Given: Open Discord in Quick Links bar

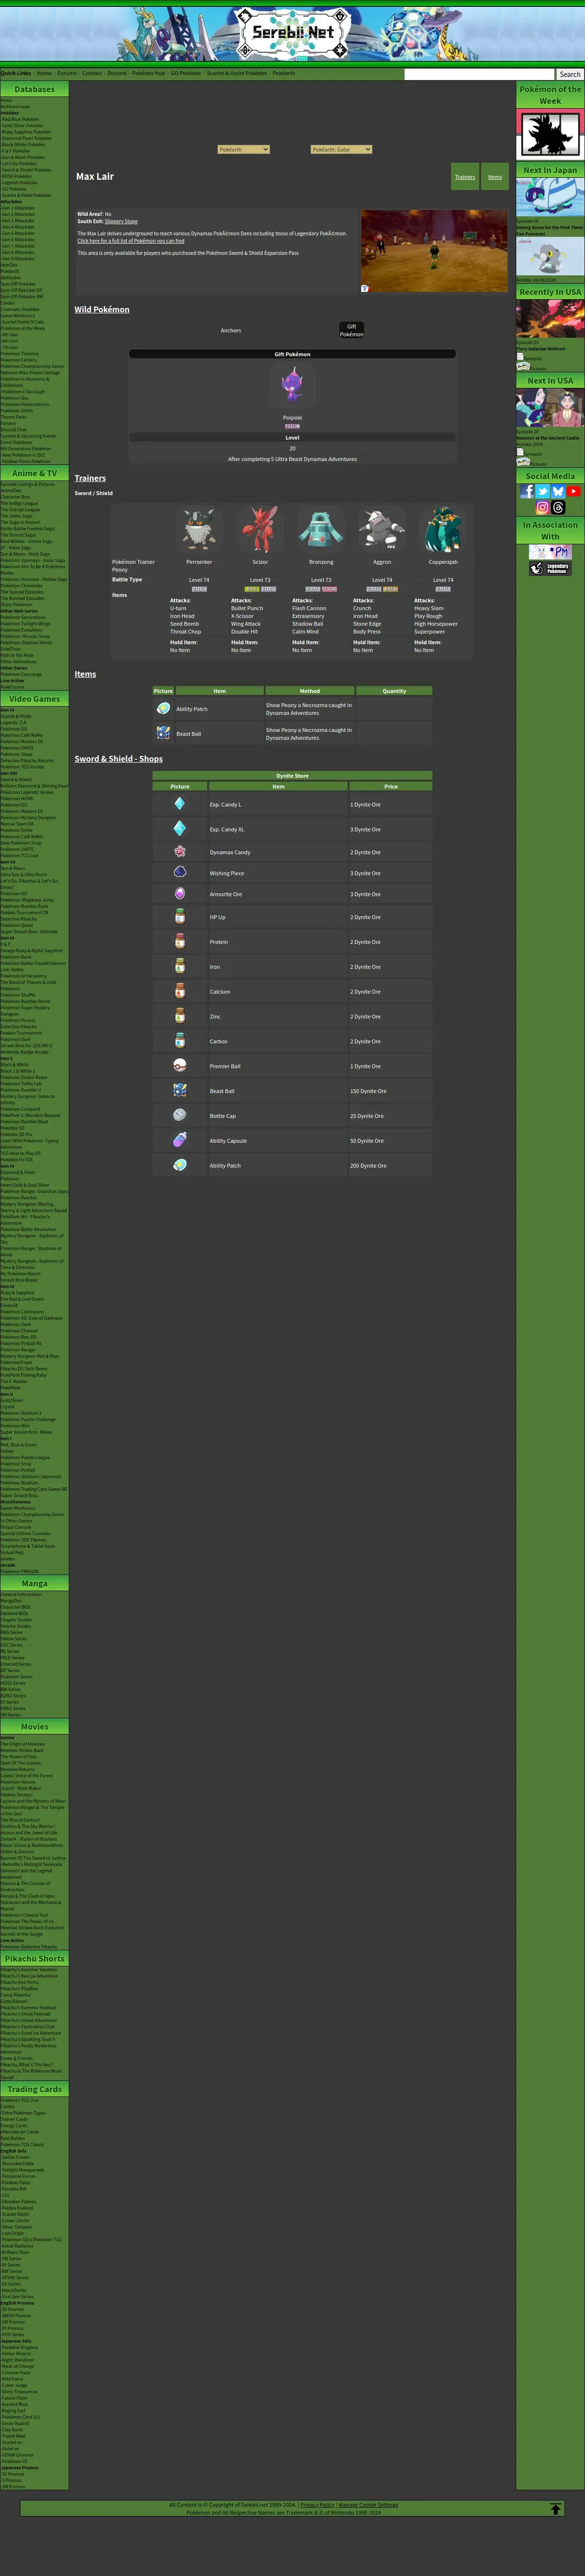Looking at the screenshot, I should pyautogui.click(x=117, y=73).
